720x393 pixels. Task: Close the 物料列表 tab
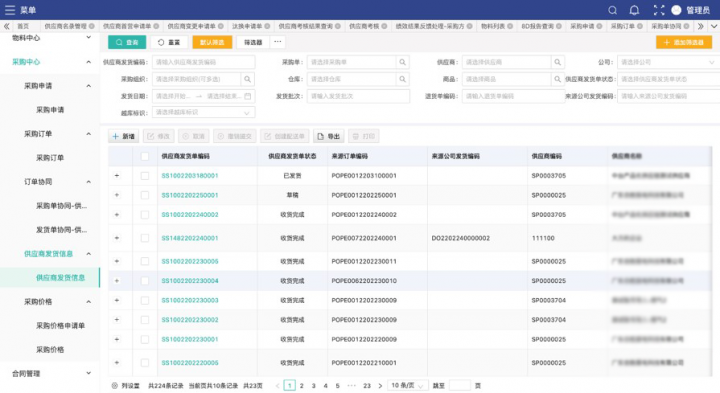[510, 26]
